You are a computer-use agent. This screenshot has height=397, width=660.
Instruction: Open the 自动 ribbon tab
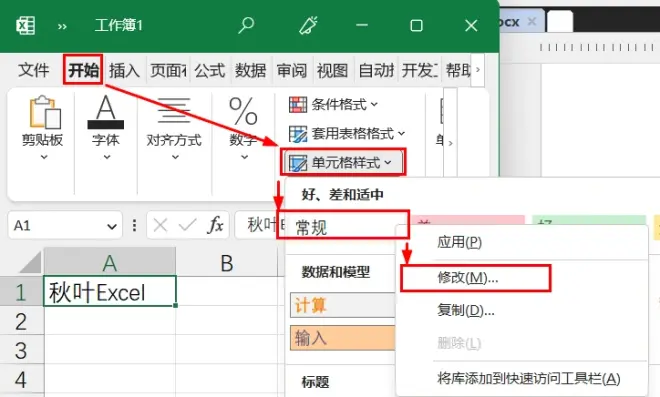tap(376, 70)
